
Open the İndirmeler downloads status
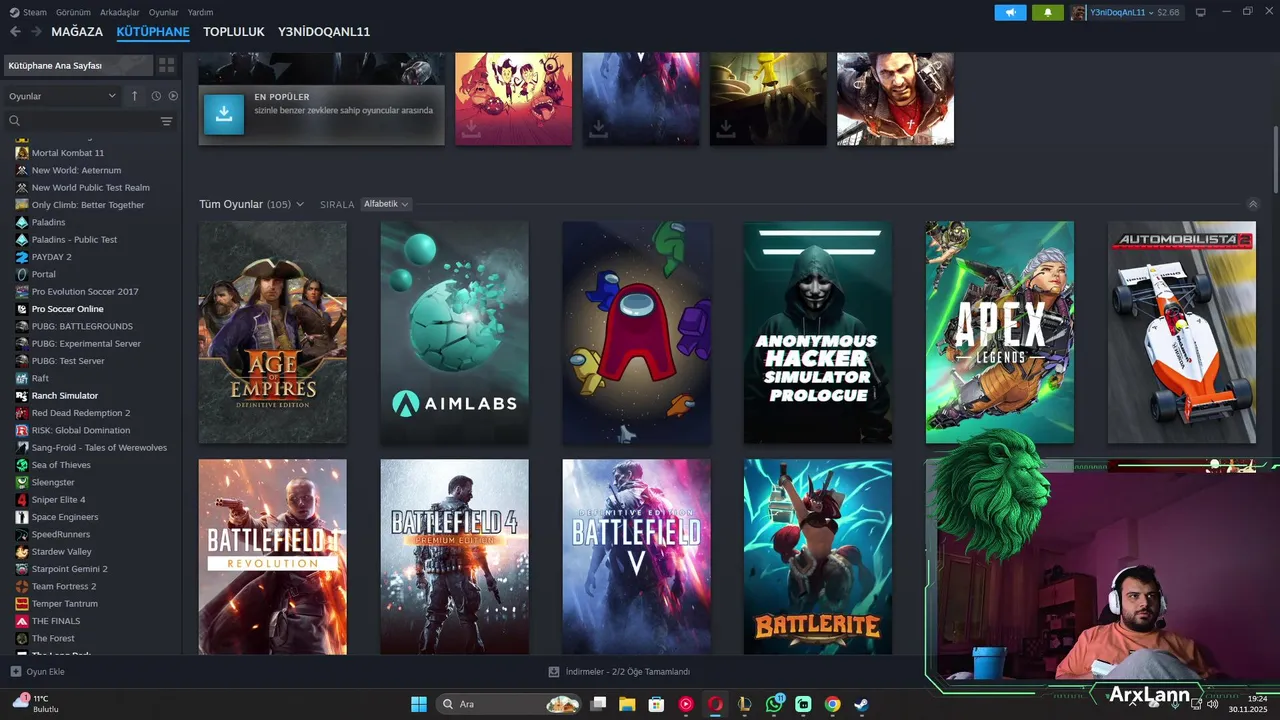tap(620, 672)
